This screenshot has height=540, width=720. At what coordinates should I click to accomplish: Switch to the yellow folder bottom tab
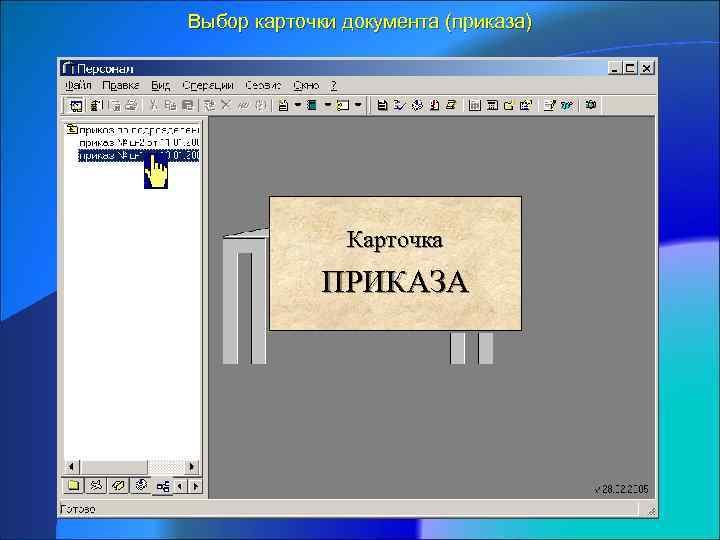pos(73,485)
